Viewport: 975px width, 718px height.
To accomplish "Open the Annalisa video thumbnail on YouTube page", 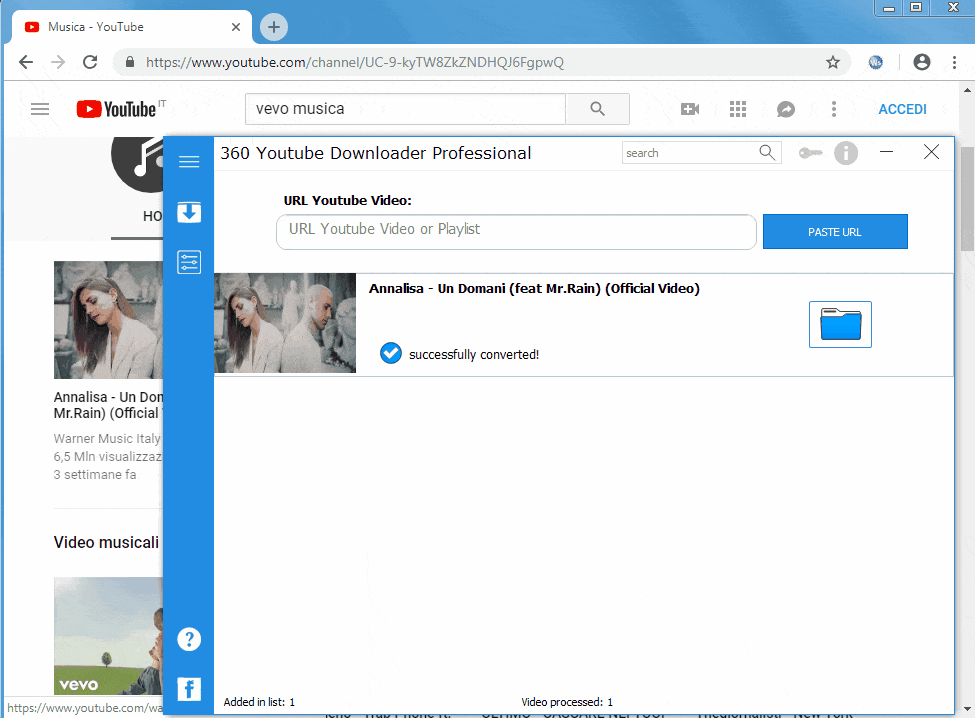I will [x=108, y=320].
